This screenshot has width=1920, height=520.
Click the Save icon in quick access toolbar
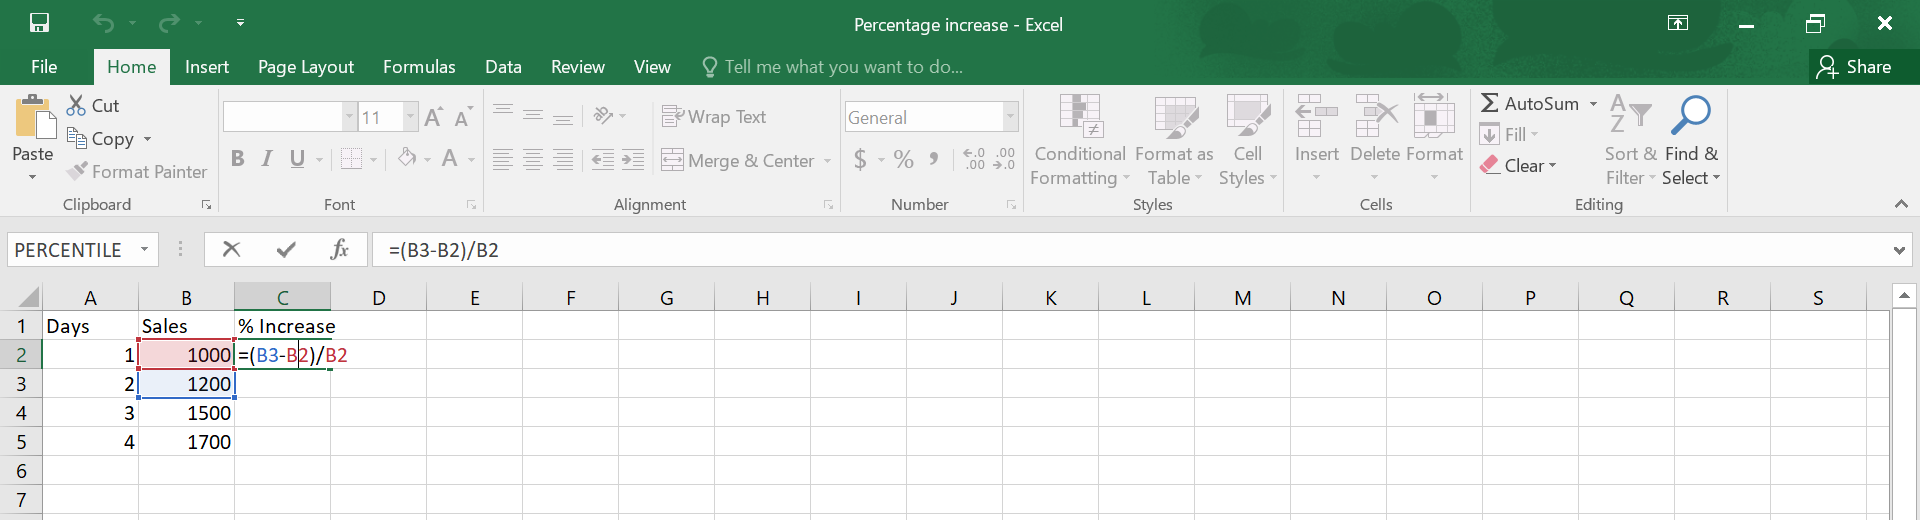coord(39,23)
